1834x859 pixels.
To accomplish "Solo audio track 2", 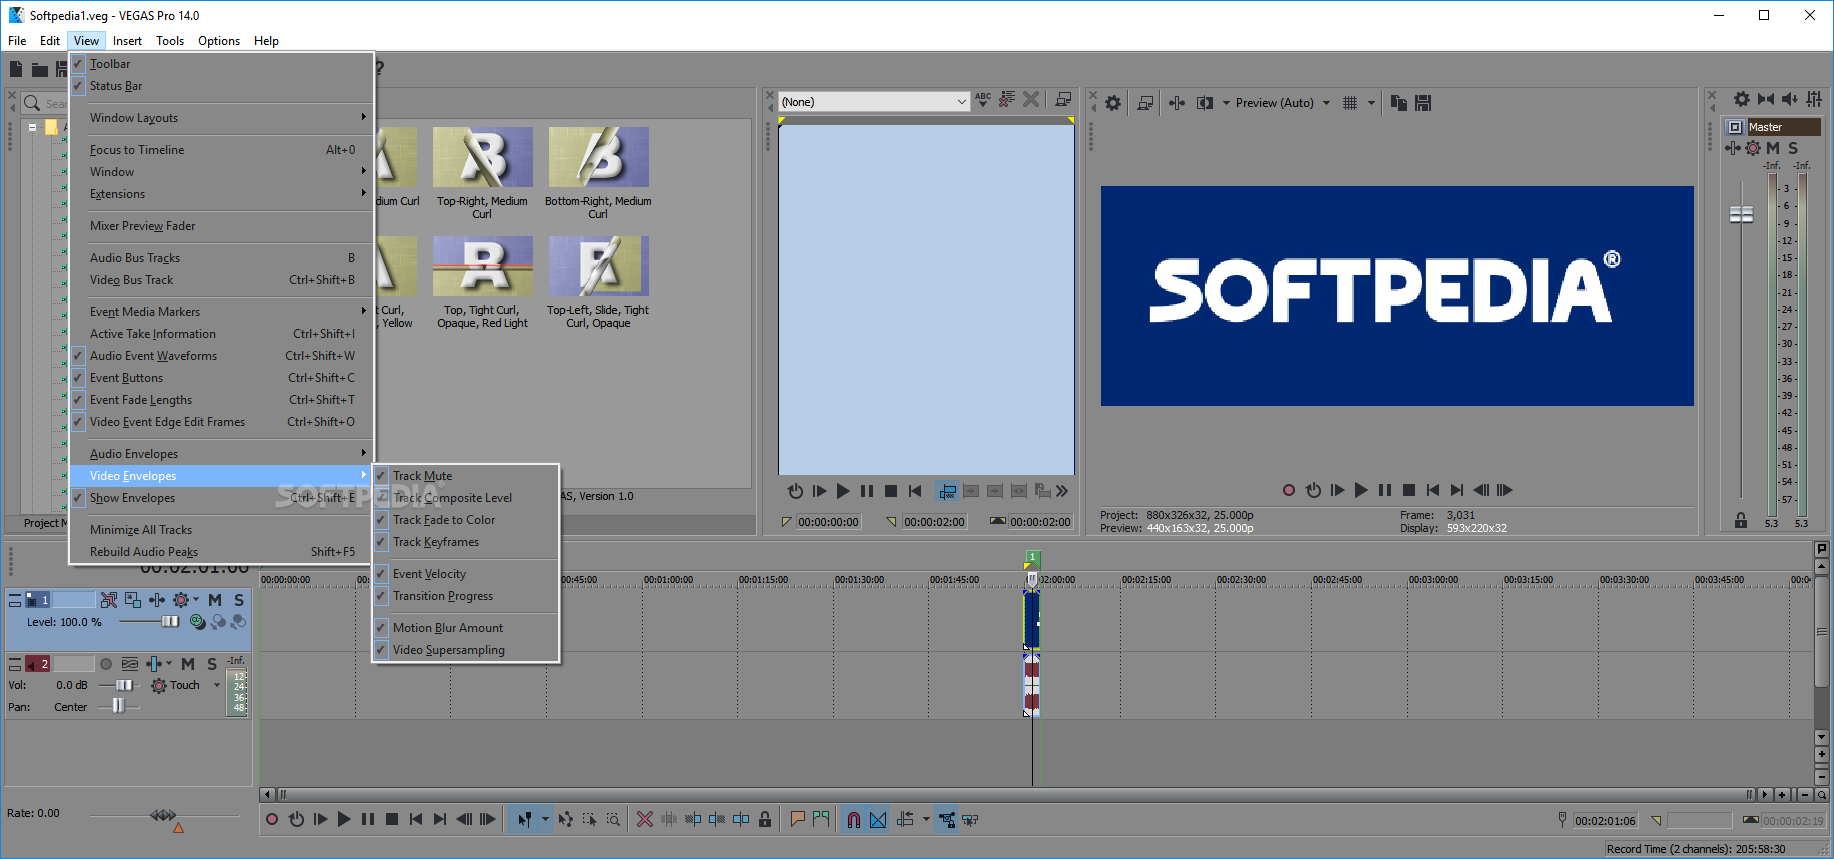I will click(x=212, y=664).
